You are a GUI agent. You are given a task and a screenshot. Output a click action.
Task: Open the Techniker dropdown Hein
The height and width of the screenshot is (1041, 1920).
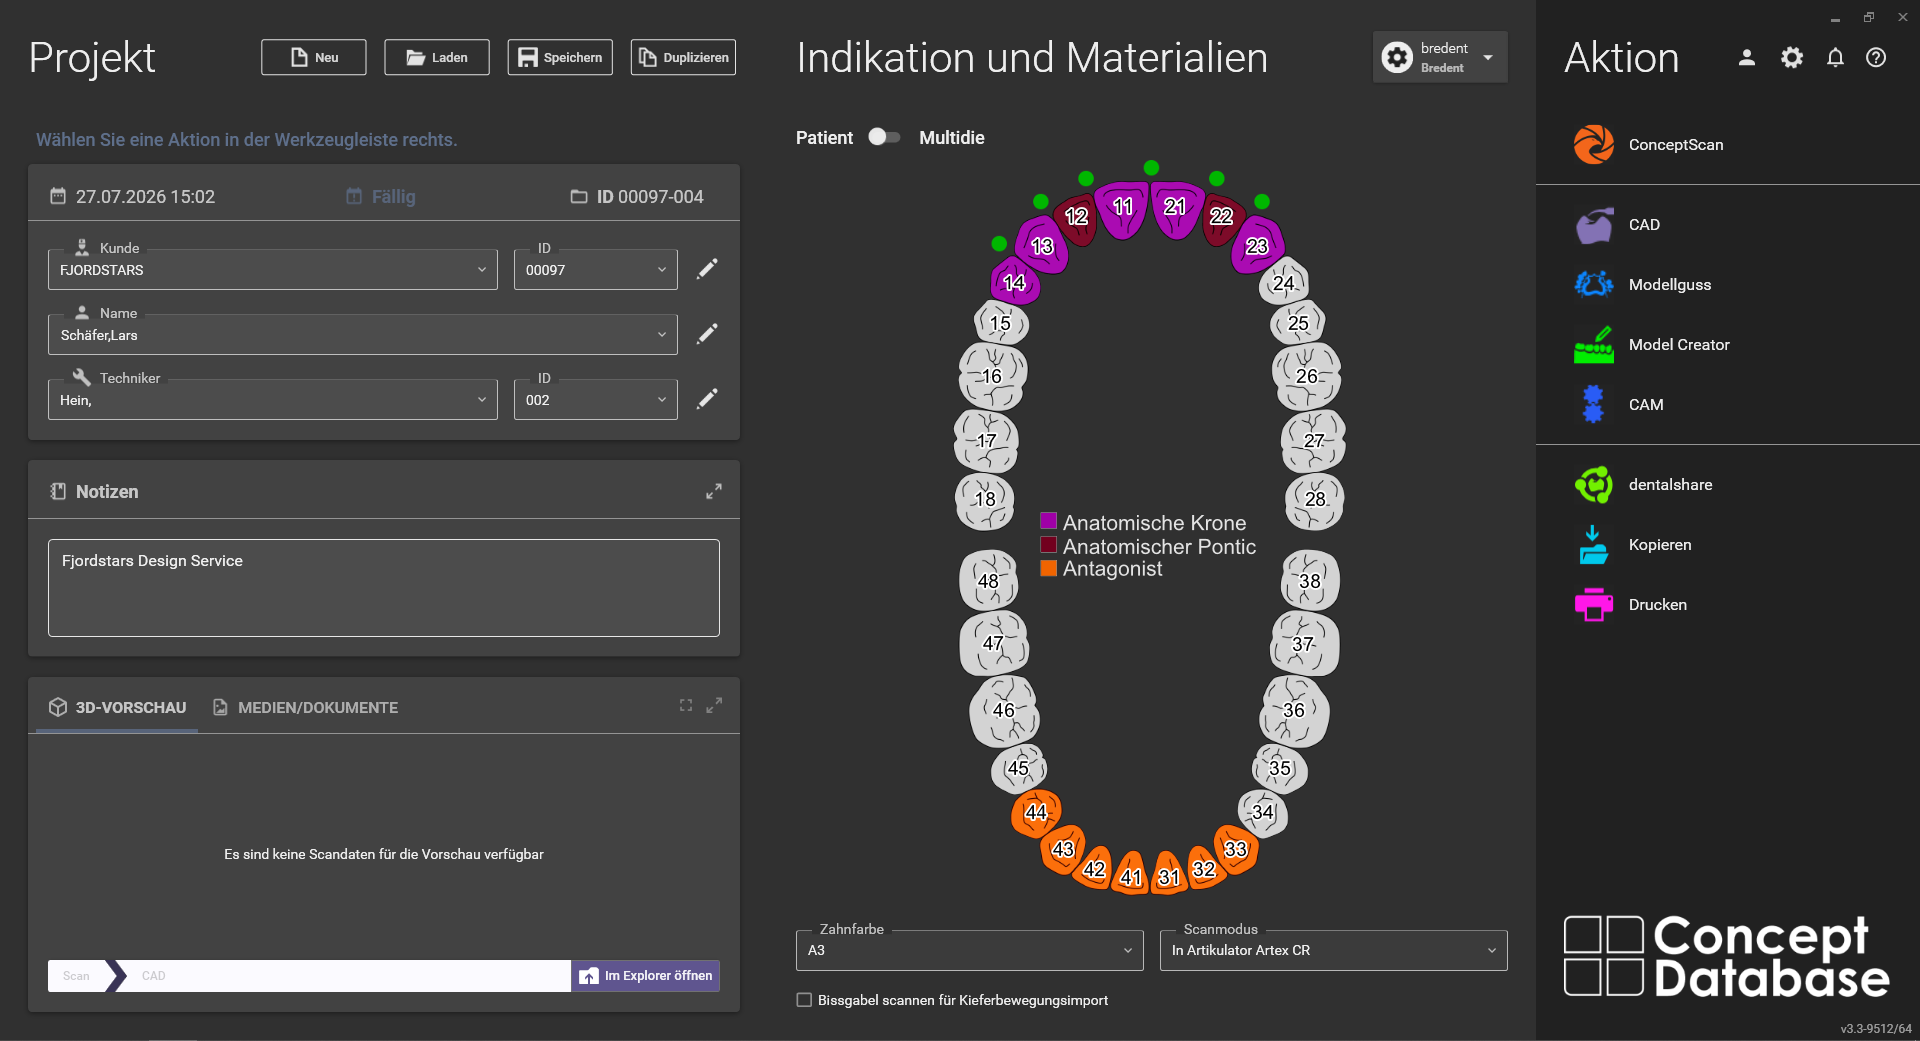[x=273, y=400]
